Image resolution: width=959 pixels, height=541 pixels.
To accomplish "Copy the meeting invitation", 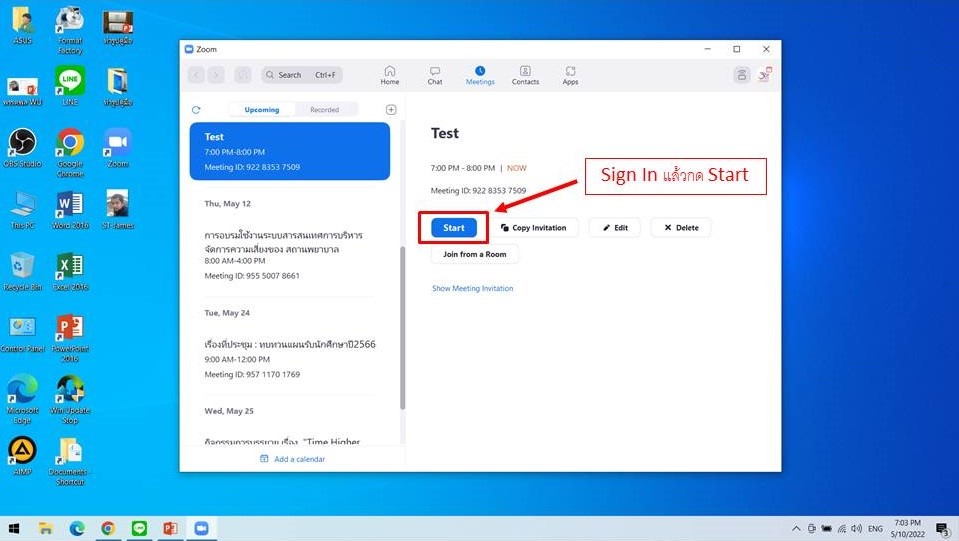I will click(x=534, y=227).
